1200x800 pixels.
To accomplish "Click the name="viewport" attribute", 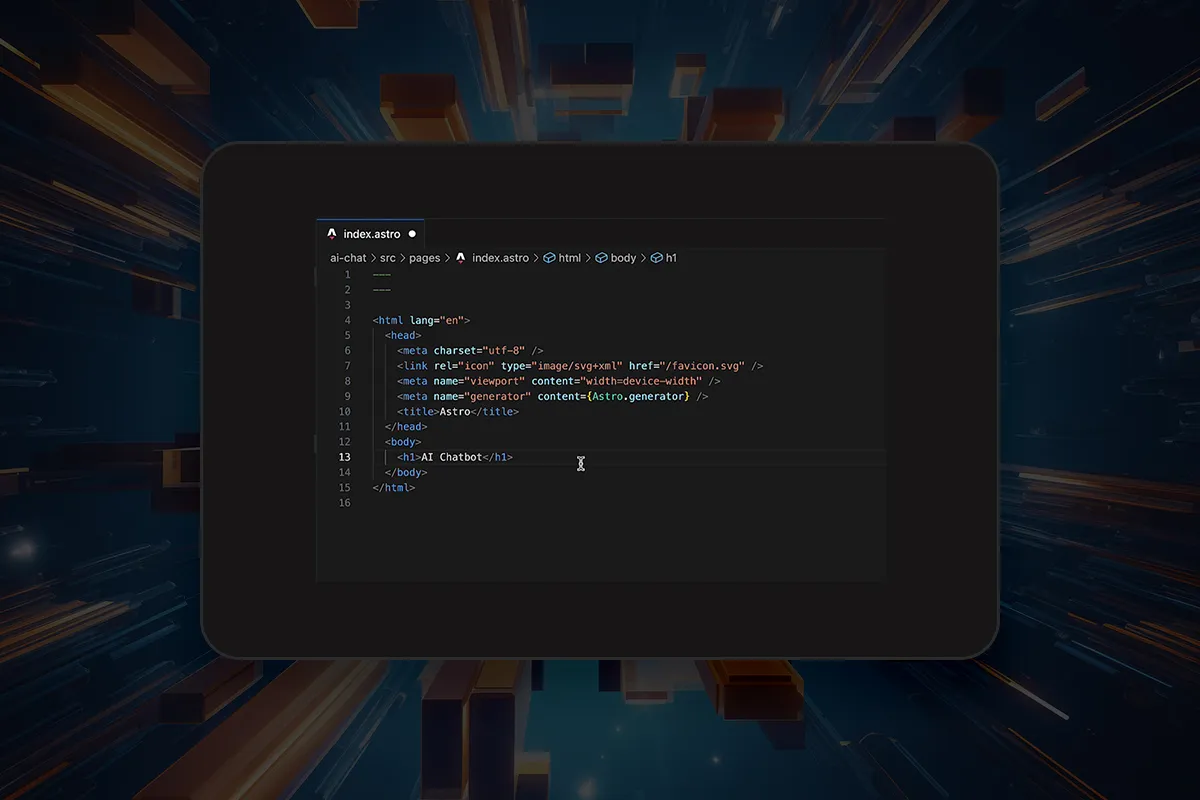I will (x=479, y=381).
